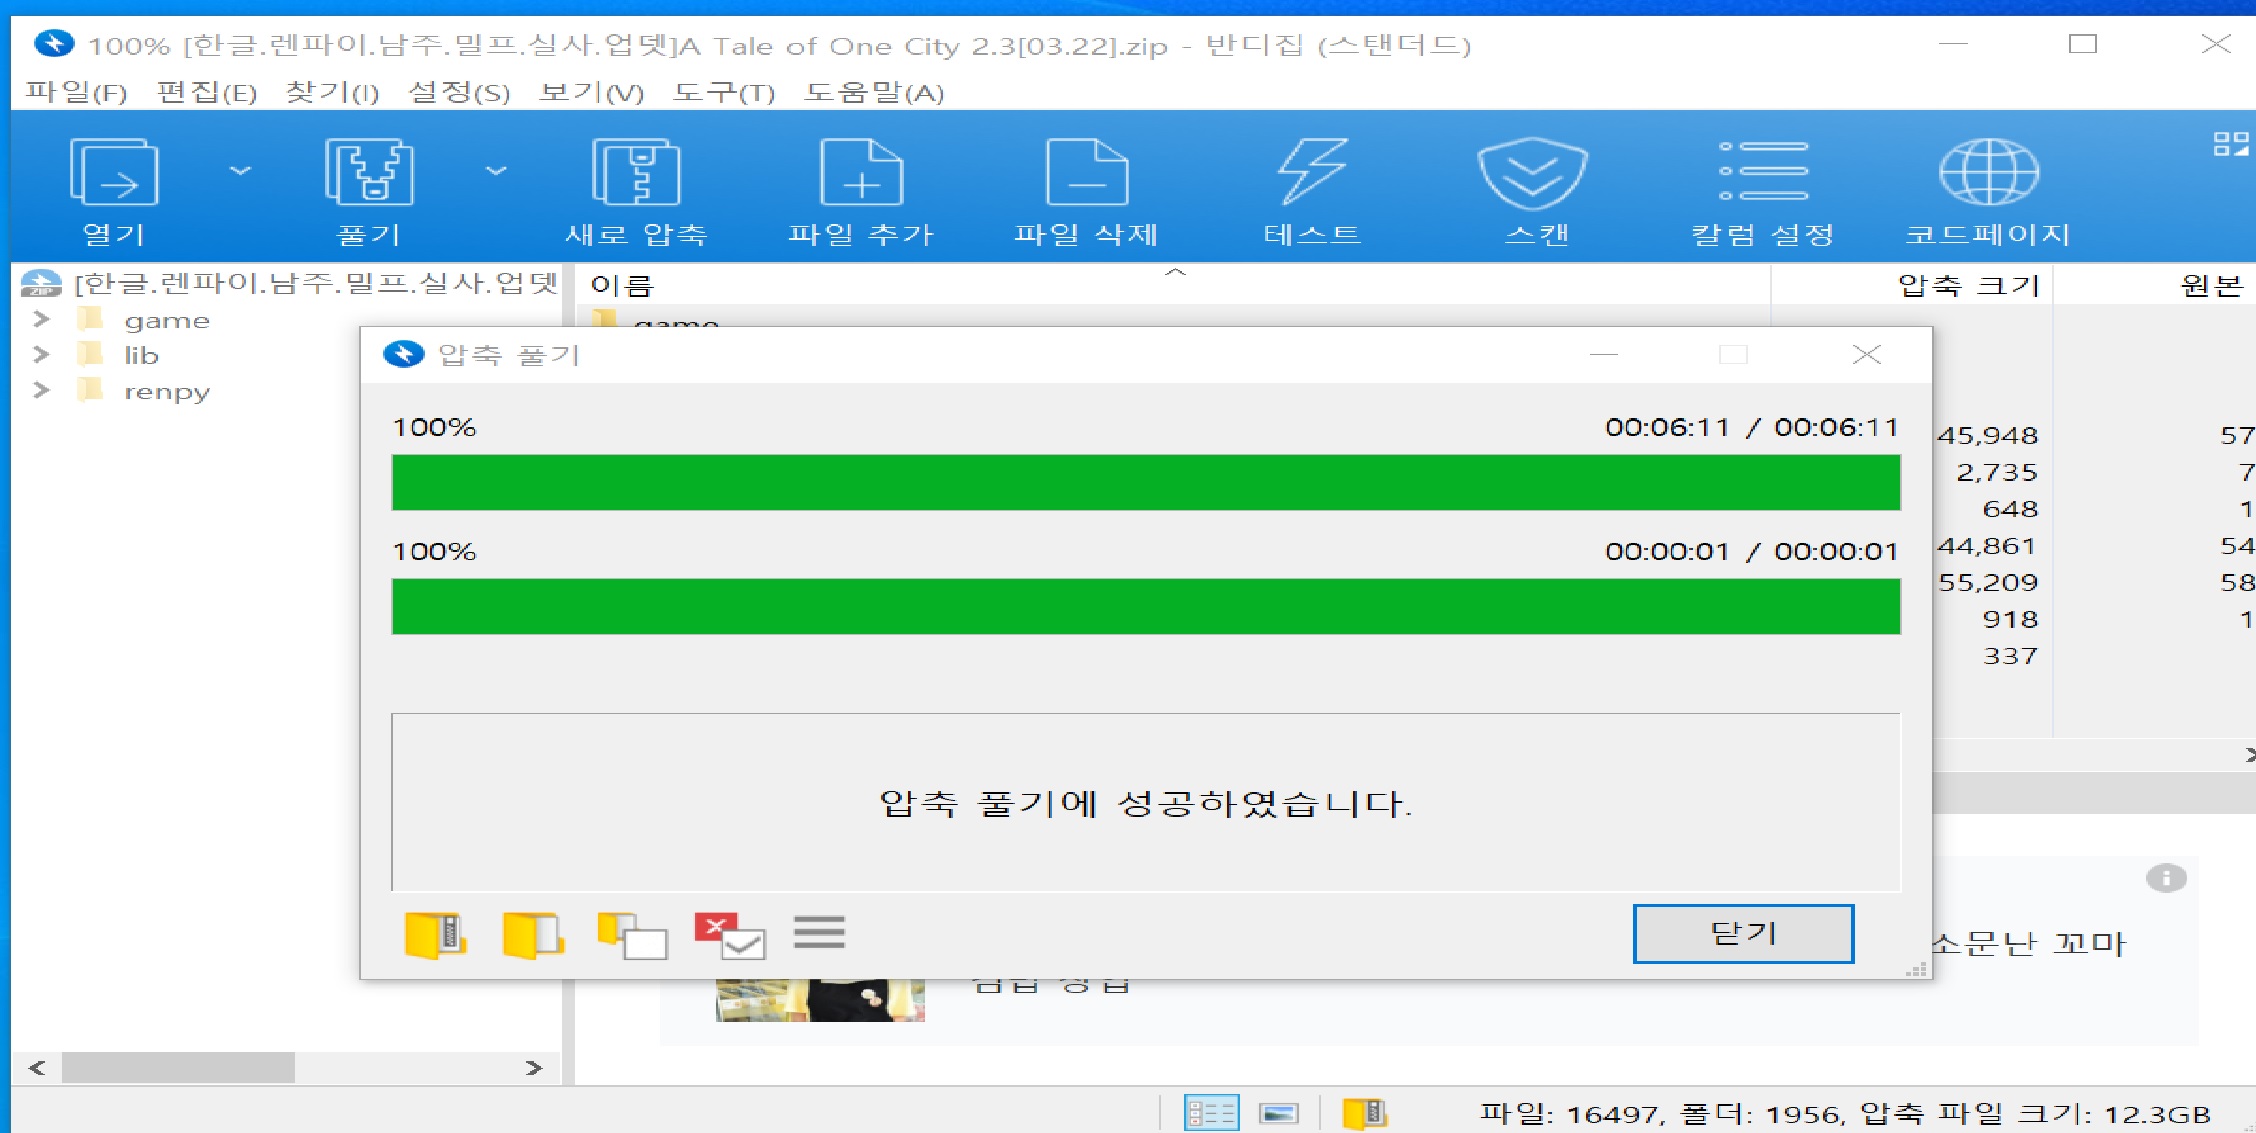
Task: Click the red X checkmark icon in dialog
Action: [x=729, y=935]
